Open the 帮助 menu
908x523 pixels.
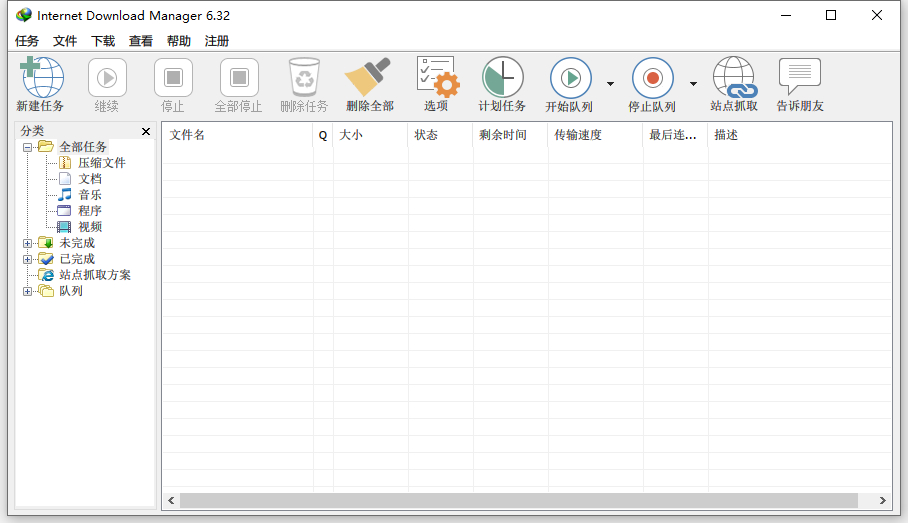179,41
